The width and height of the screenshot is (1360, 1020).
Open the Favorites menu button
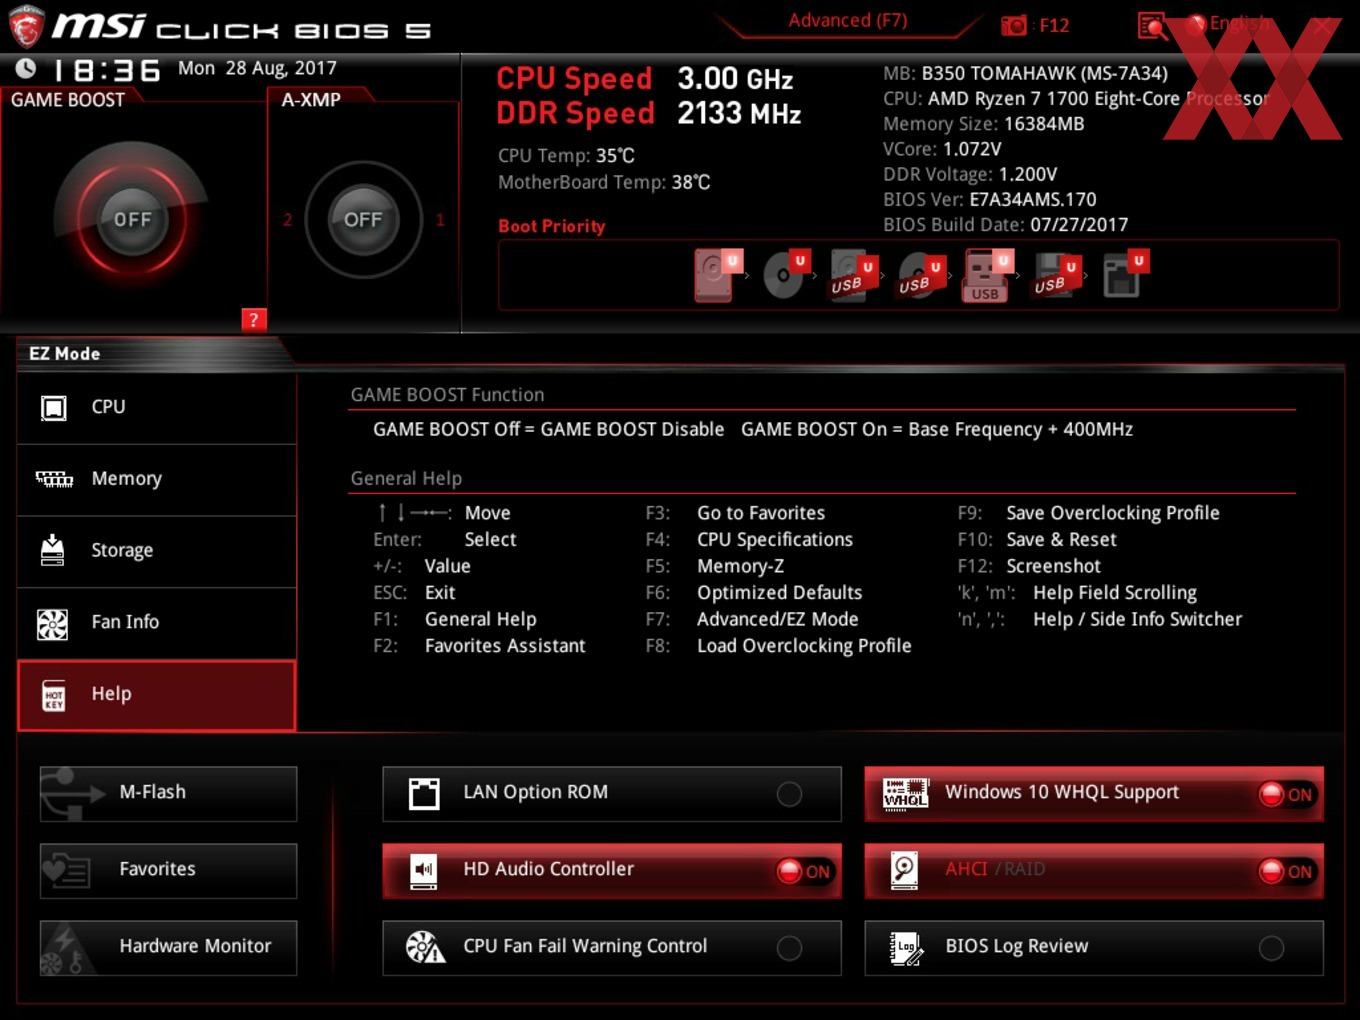coord(168,870)
